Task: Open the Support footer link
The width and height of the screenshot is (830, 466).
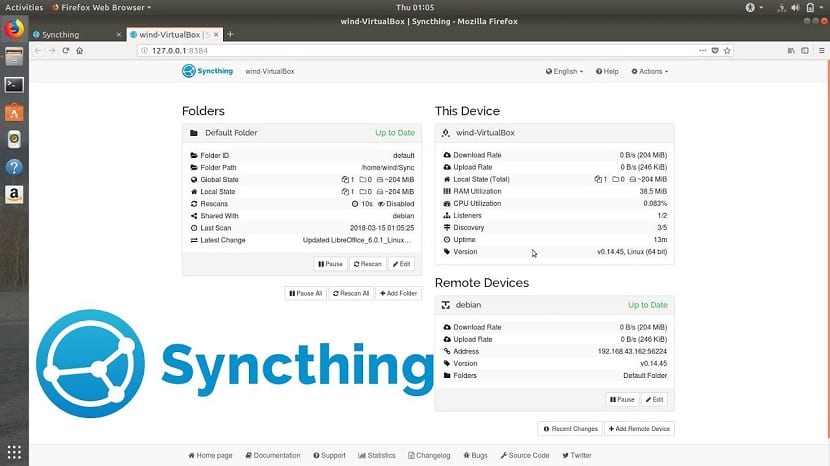Action: (329, 455)
